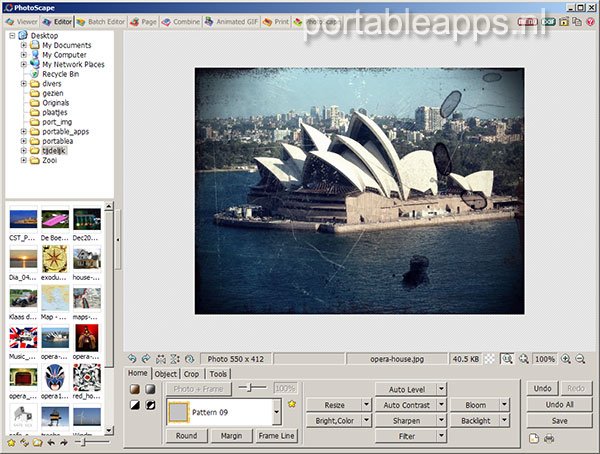600x454 pixels.
Task: Click the print icon below Save
Action: pyautogui.click(x=549, y=439)
